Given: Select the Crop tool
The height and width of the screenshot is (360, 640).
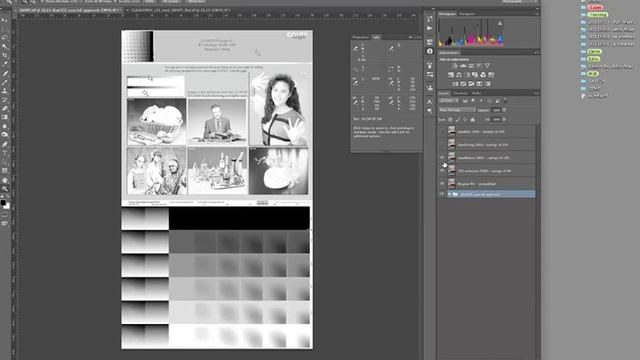Looking at the screenshot, I should [4, 55].
